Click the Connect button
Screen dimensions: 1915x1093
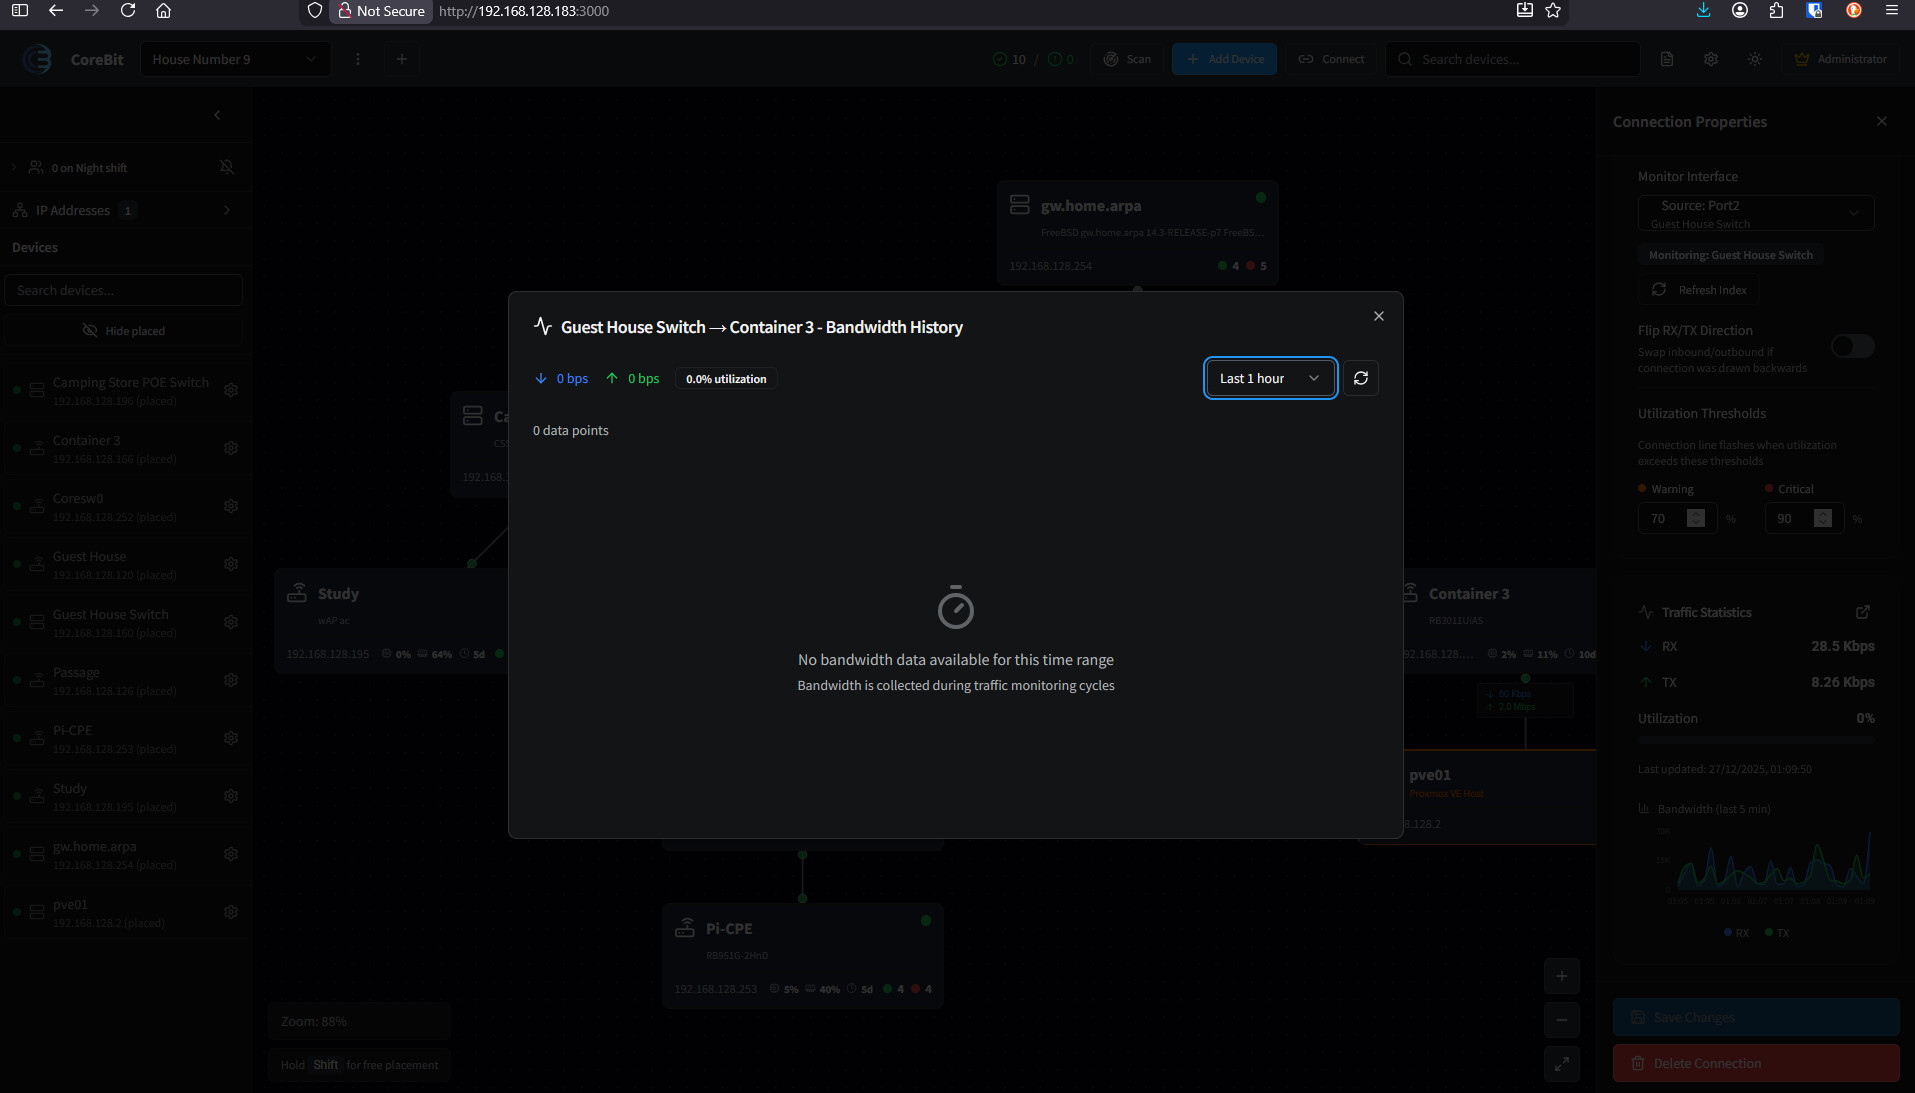tap(1331, 59)
